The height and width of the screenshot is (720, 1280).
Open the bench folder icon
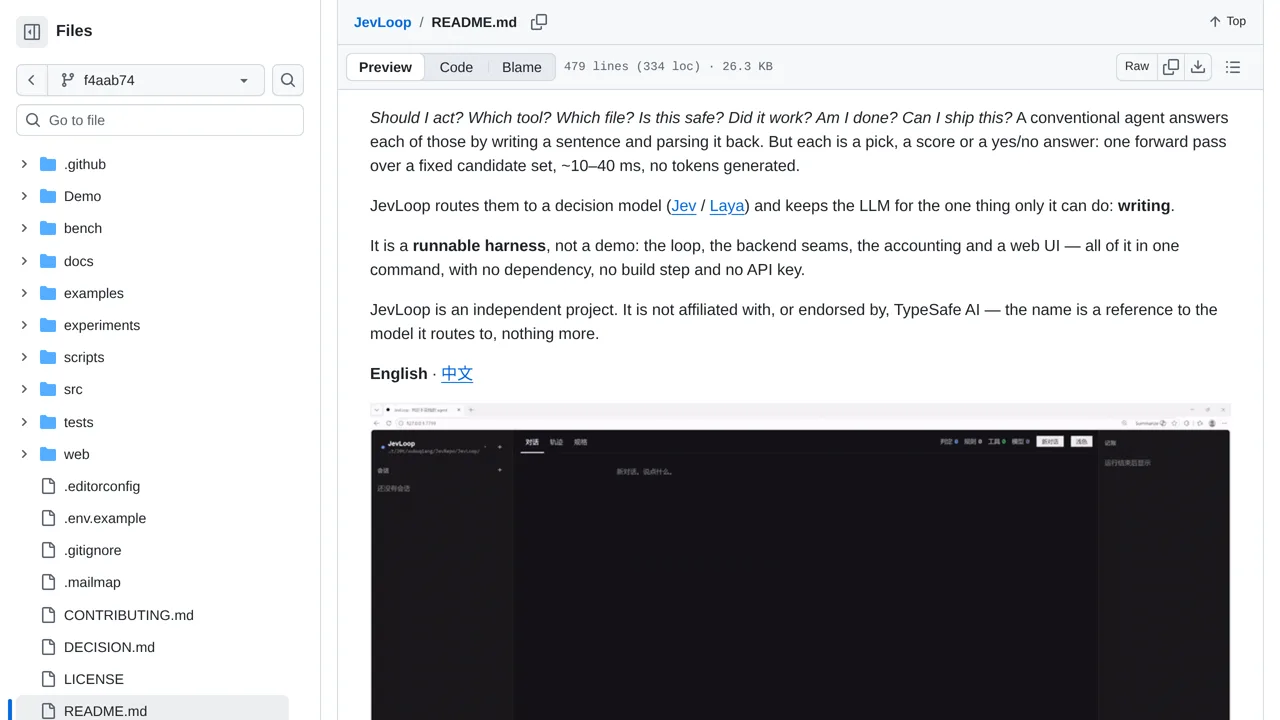point(48,228)
